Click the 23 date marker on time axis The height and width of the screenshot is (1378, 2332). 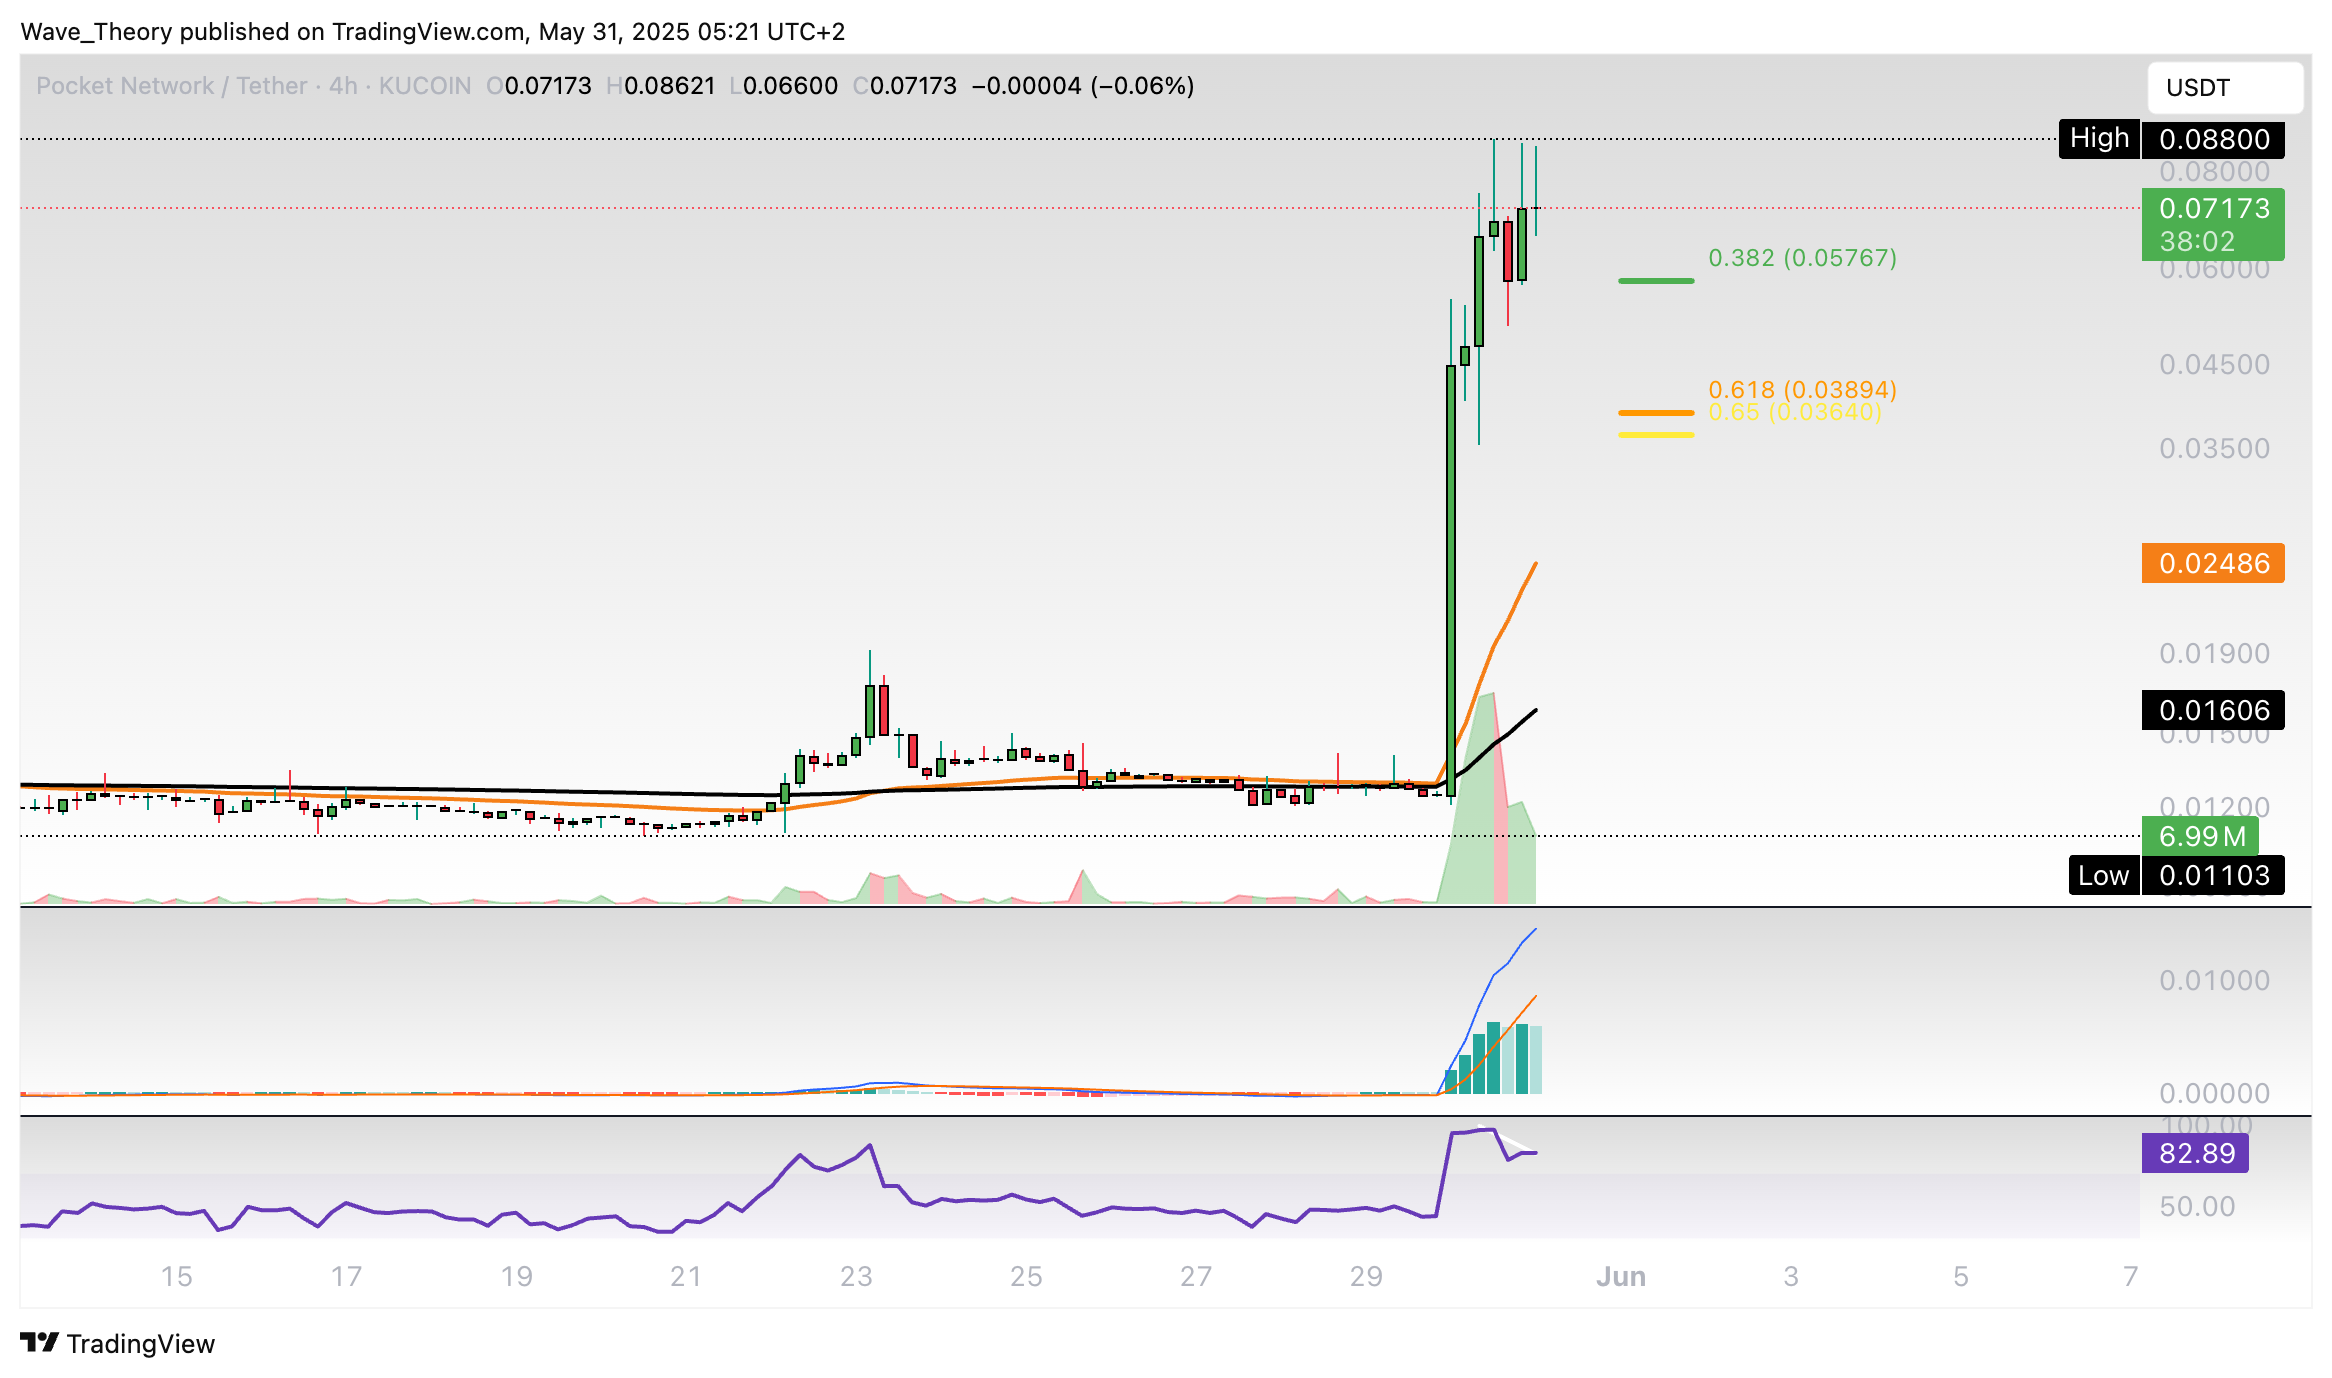[856, 1276]
